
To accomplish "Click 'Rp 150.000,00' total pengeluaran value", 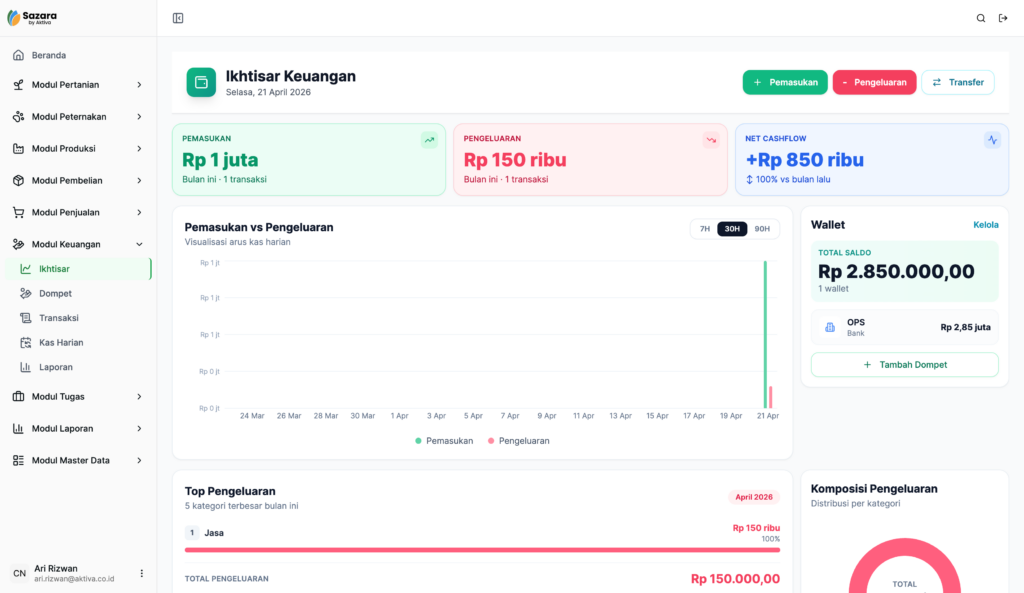I will click(x=735, y=579).
